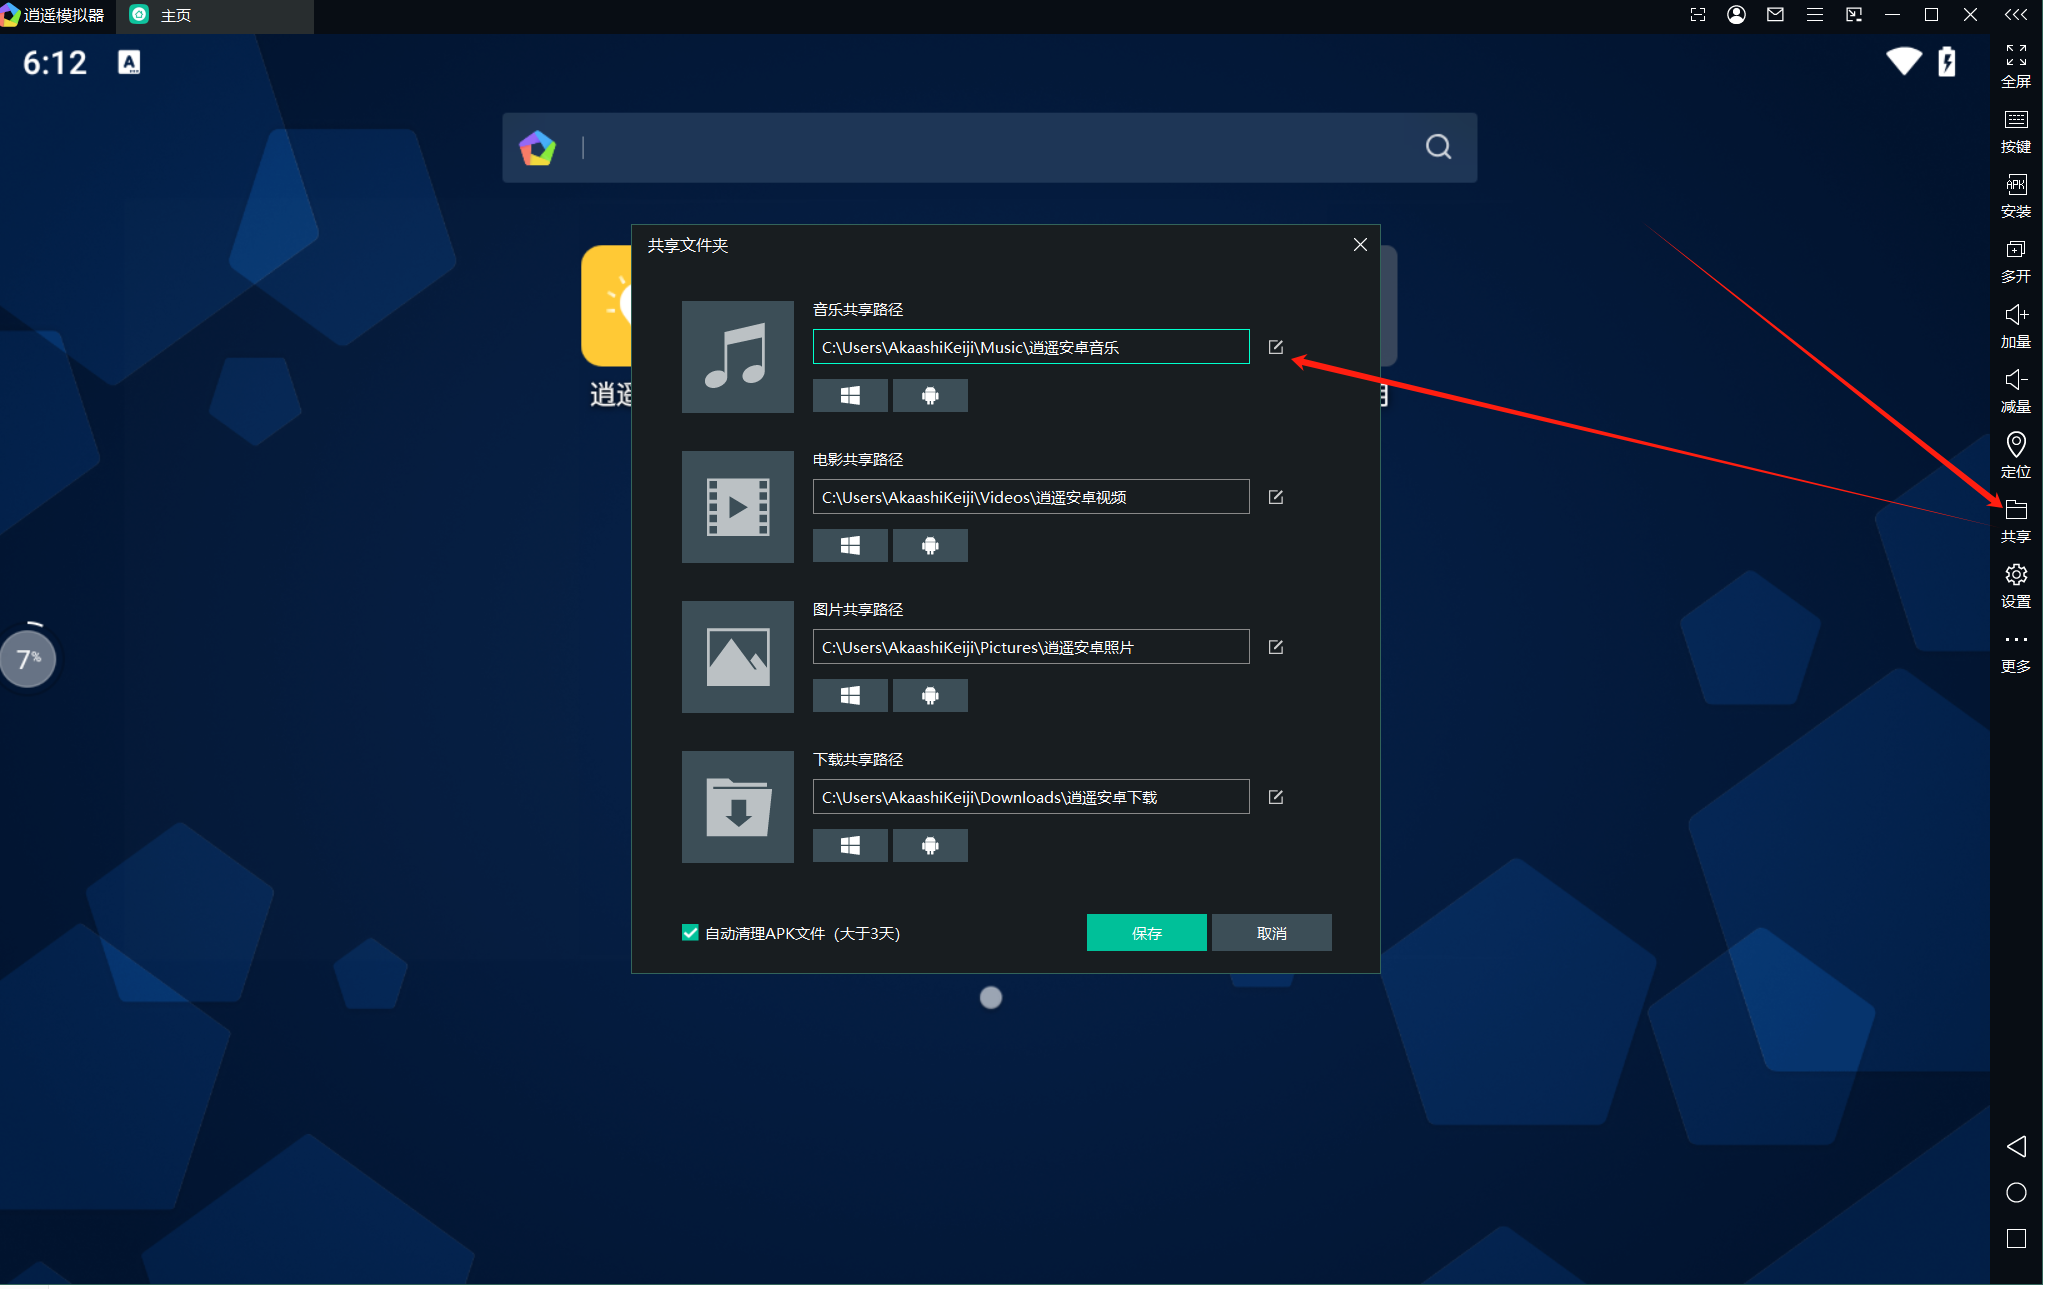This screenshot has width=2046, height=1289.
Task: Open the hamburger menu in the title bar
Action: coord(1814,15)
